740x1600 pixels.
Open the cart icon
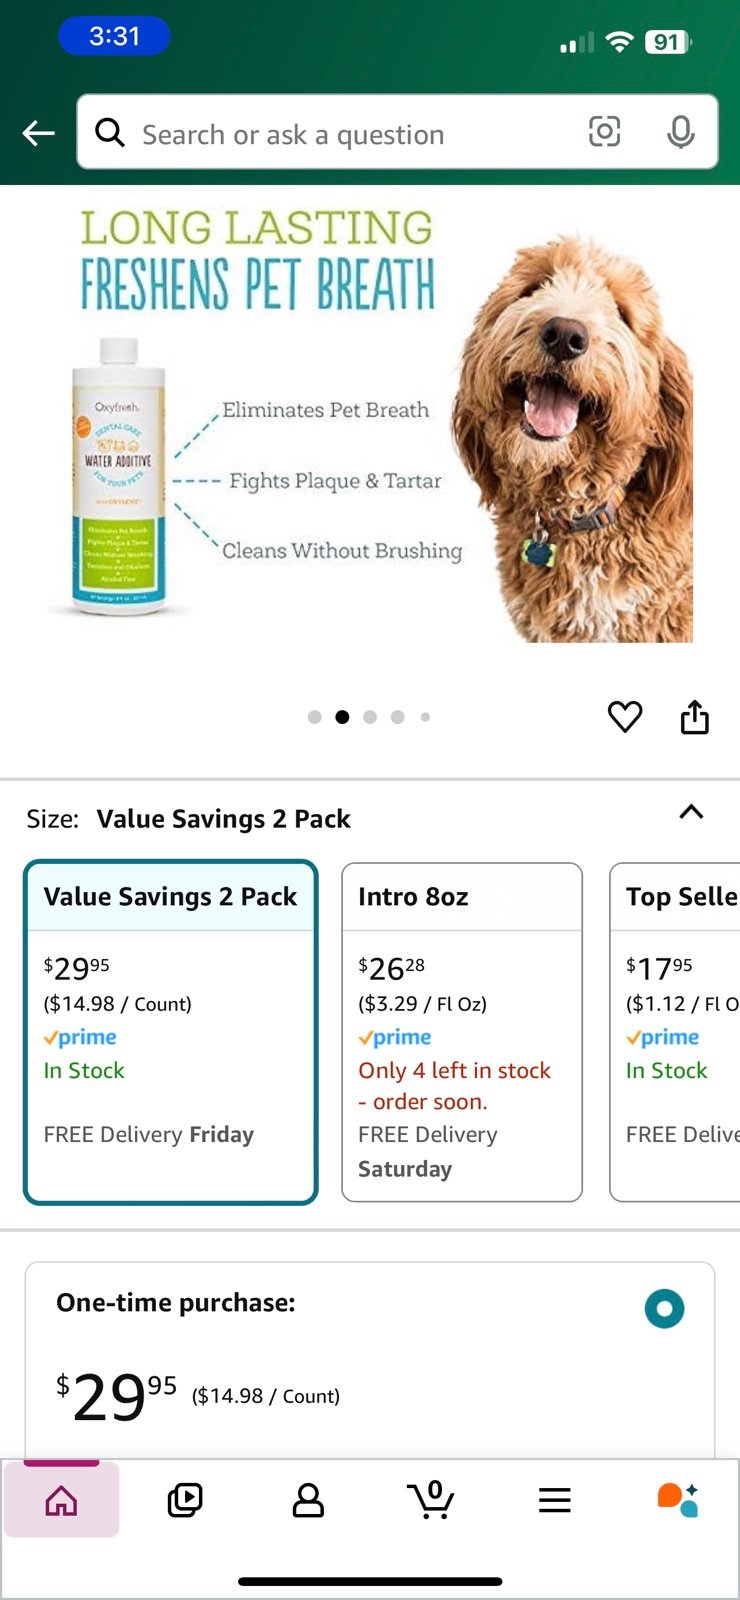[431, 1499]
